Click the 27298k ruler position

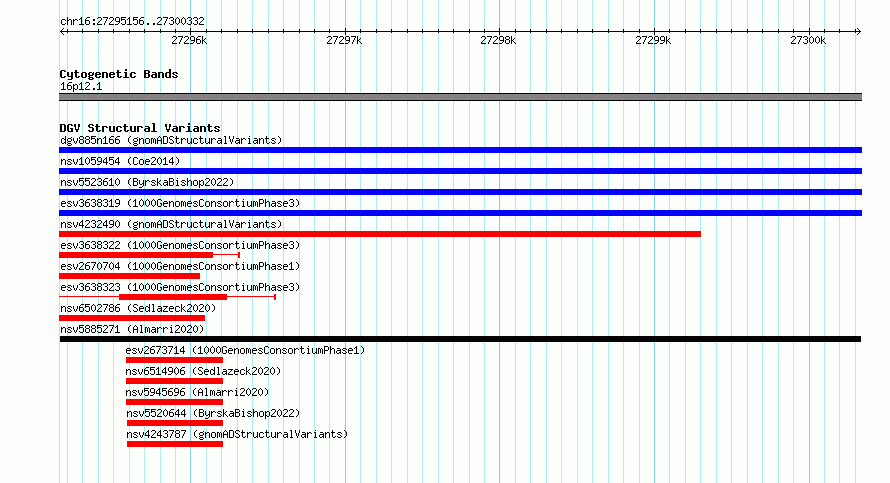click(498, 40)
